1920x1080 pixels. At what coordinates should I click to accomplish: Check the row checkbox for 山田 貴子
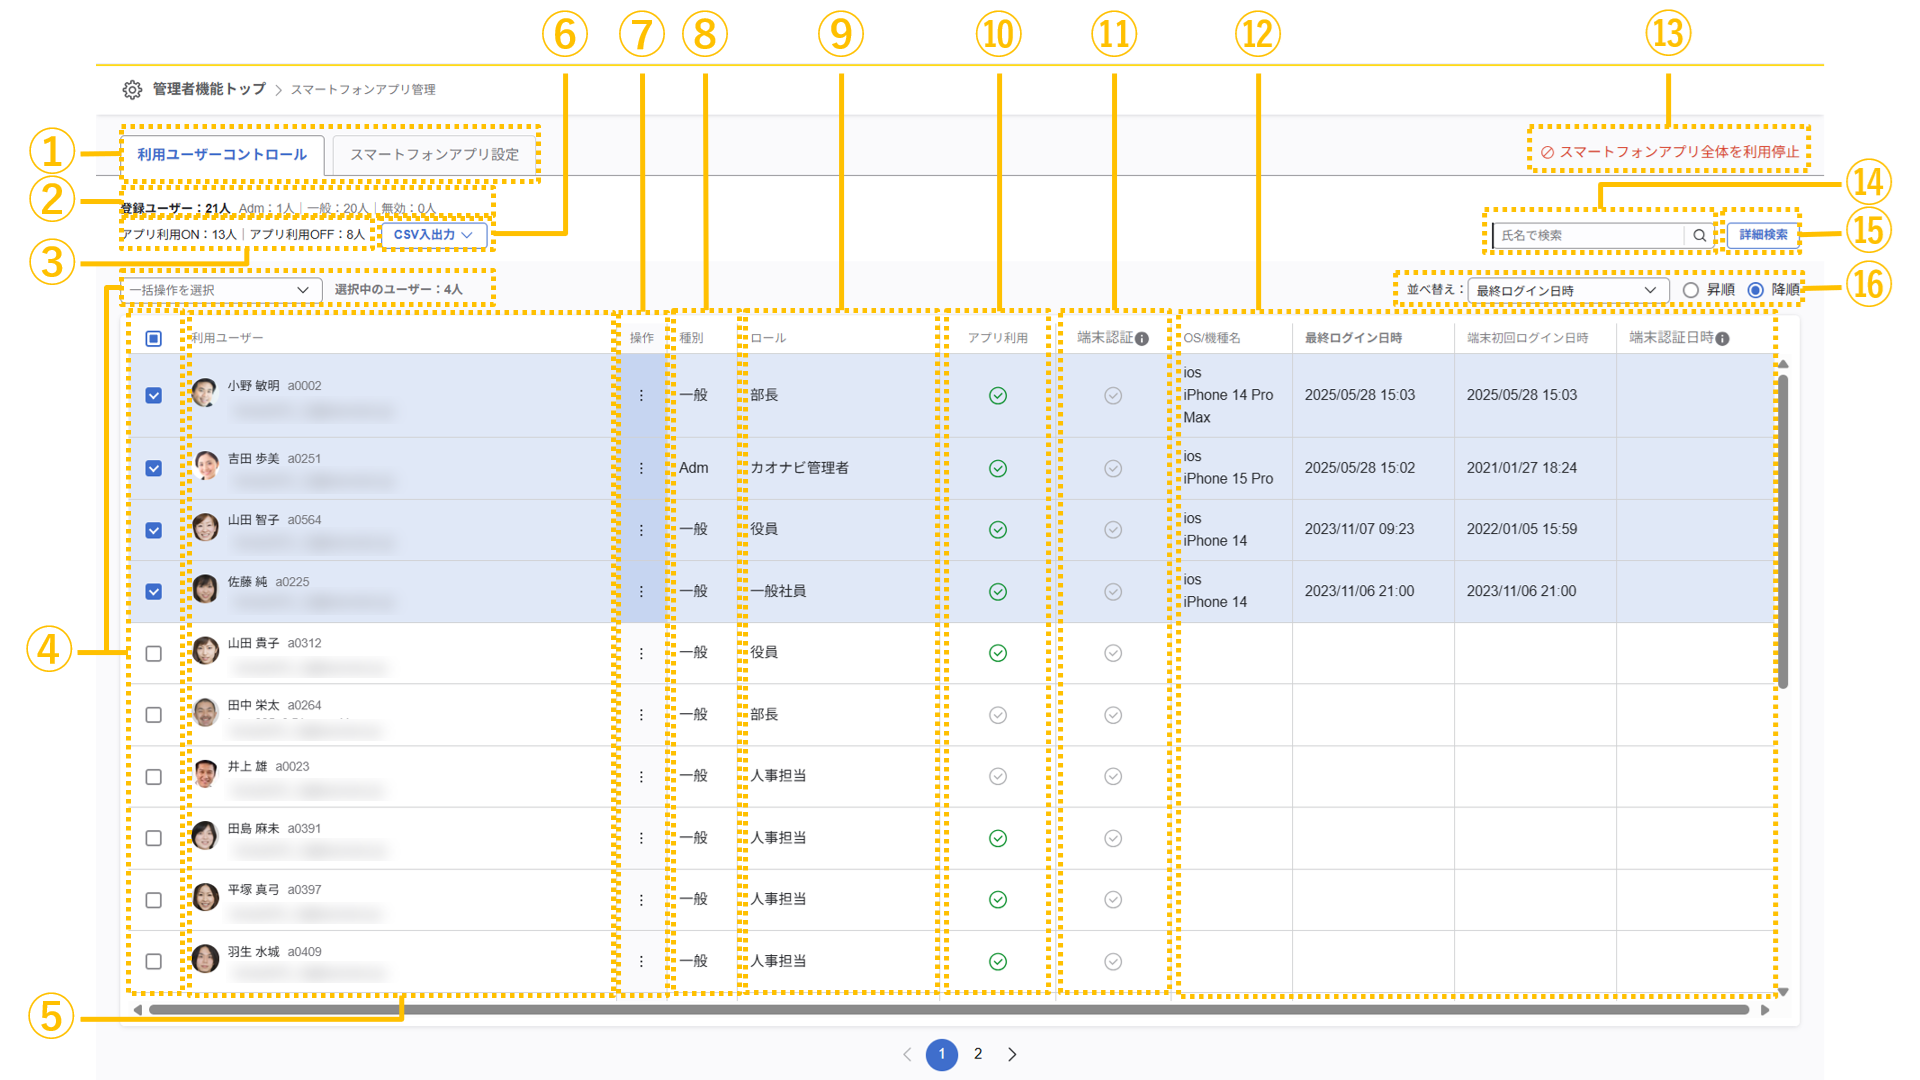(x=154, y=653)
